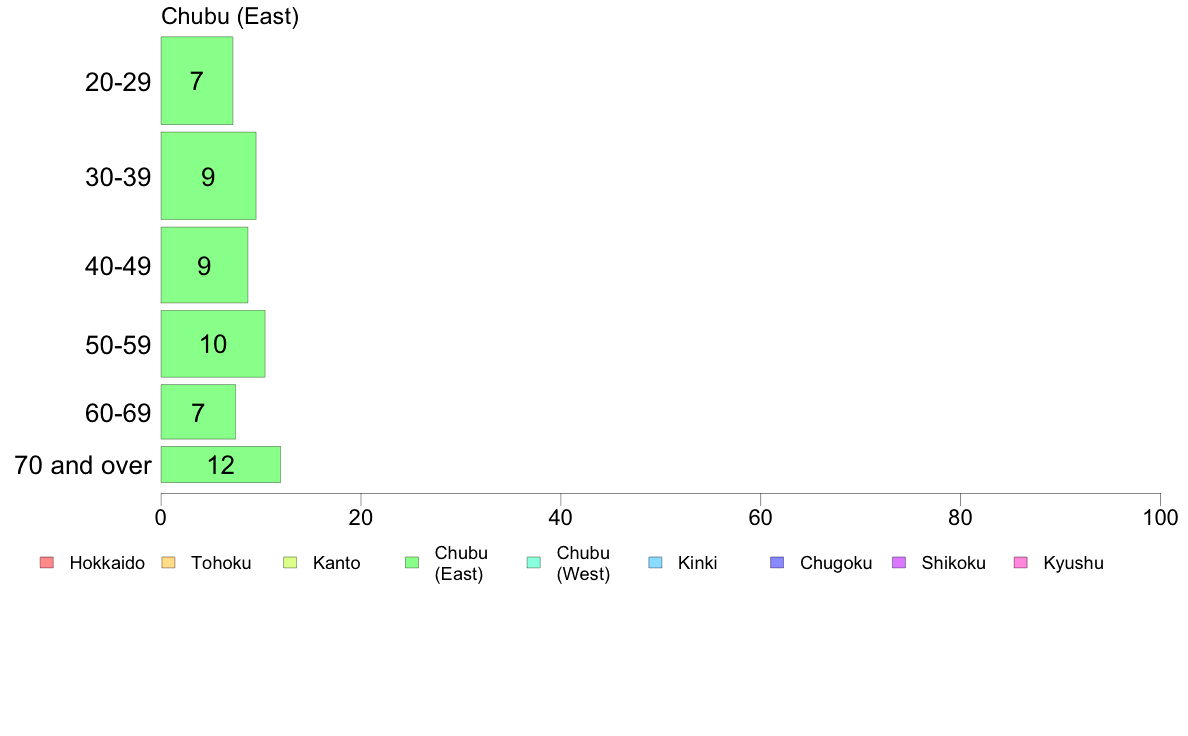Viewport: 1188px width, 736px height.
Task: Click the Tohoku orange legend swatch
Action: click(x=168, y=563)
